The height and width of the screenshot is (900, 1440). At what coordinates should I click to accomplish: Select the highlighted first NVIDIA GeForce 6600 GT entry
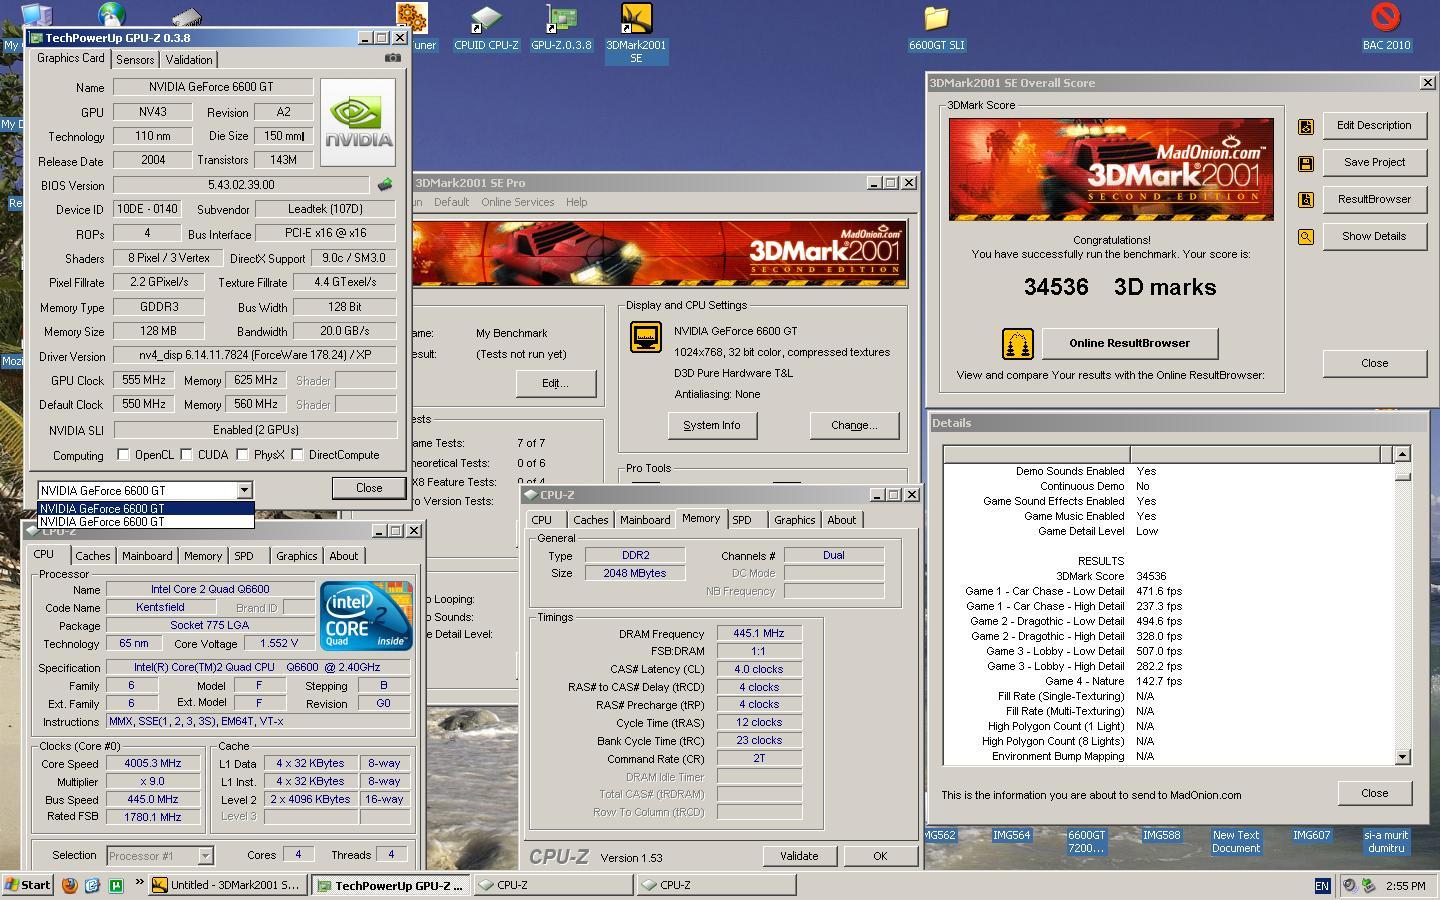pyautogui.click(x=145, y=508)
